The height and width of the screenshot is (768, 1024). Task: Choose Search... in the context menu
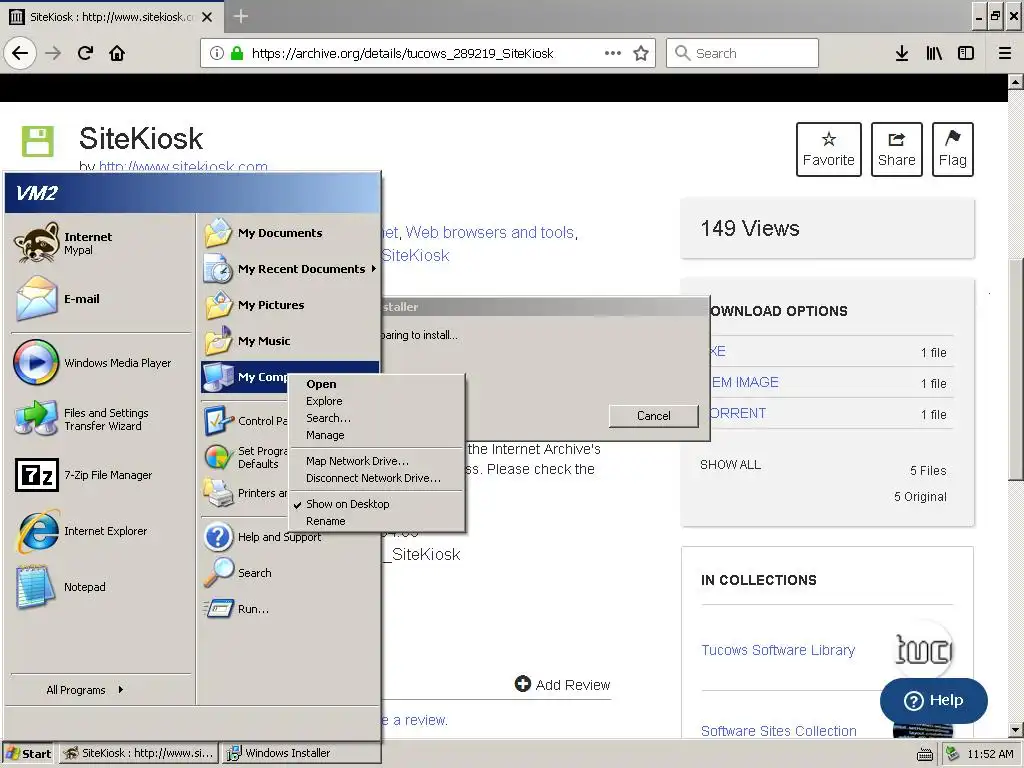click(376, 418)
